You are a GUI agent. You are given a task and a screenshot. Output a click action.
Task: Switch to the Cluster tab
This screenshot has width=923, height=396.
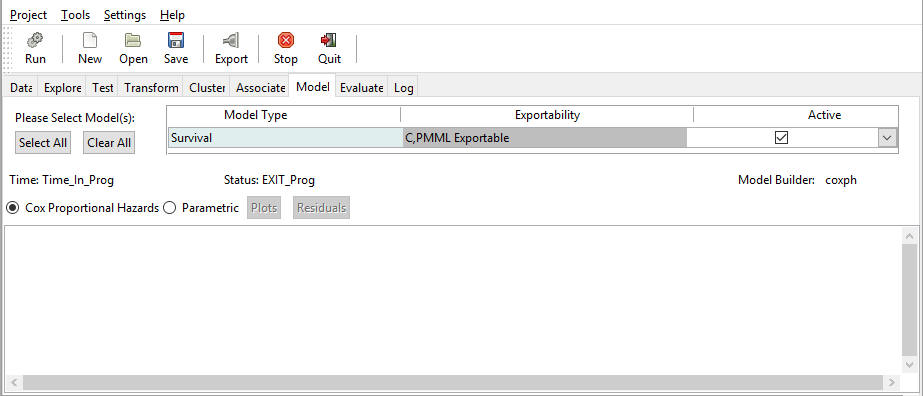pos(207,88)
